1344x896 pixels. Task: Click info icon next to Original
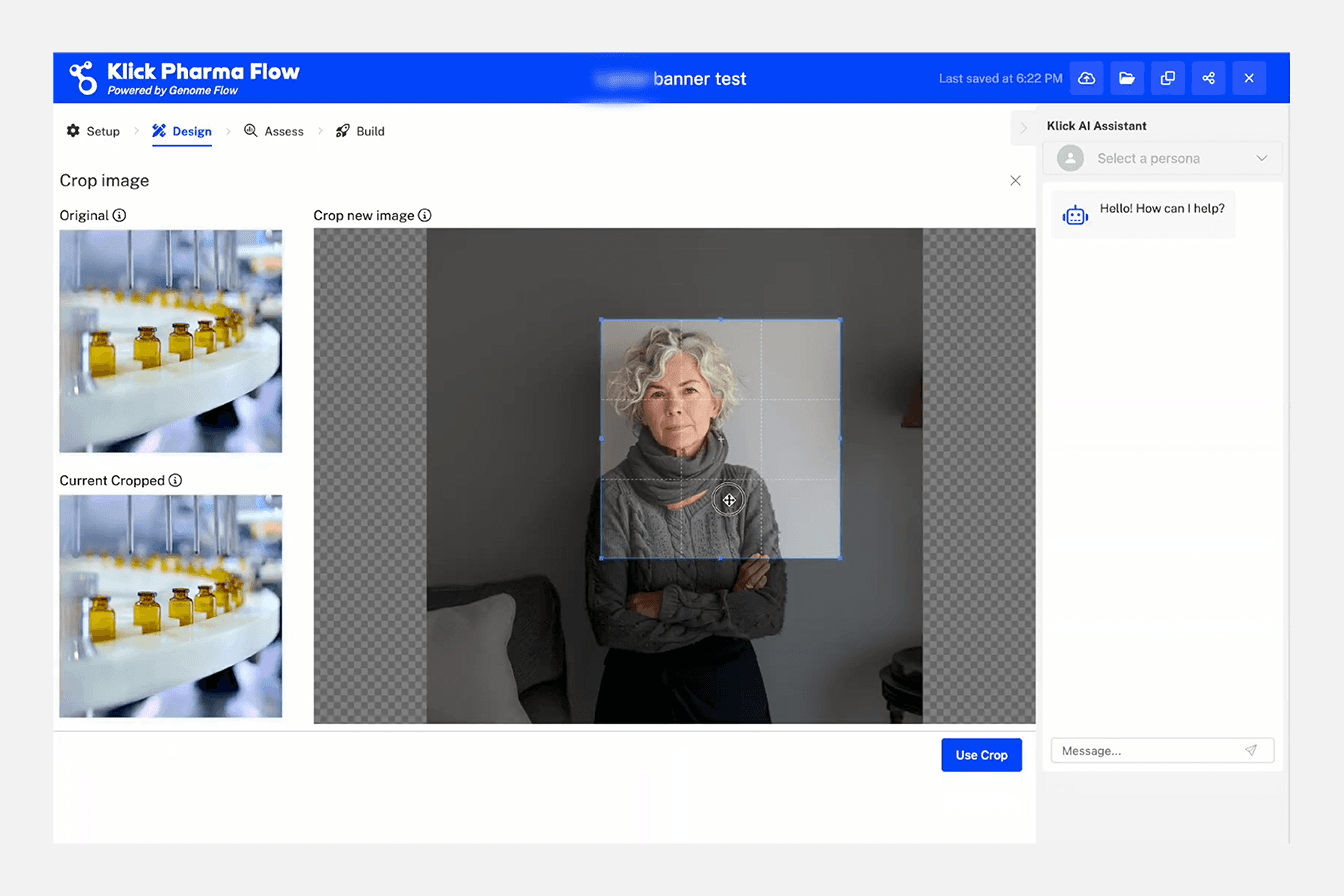point(120,215)
